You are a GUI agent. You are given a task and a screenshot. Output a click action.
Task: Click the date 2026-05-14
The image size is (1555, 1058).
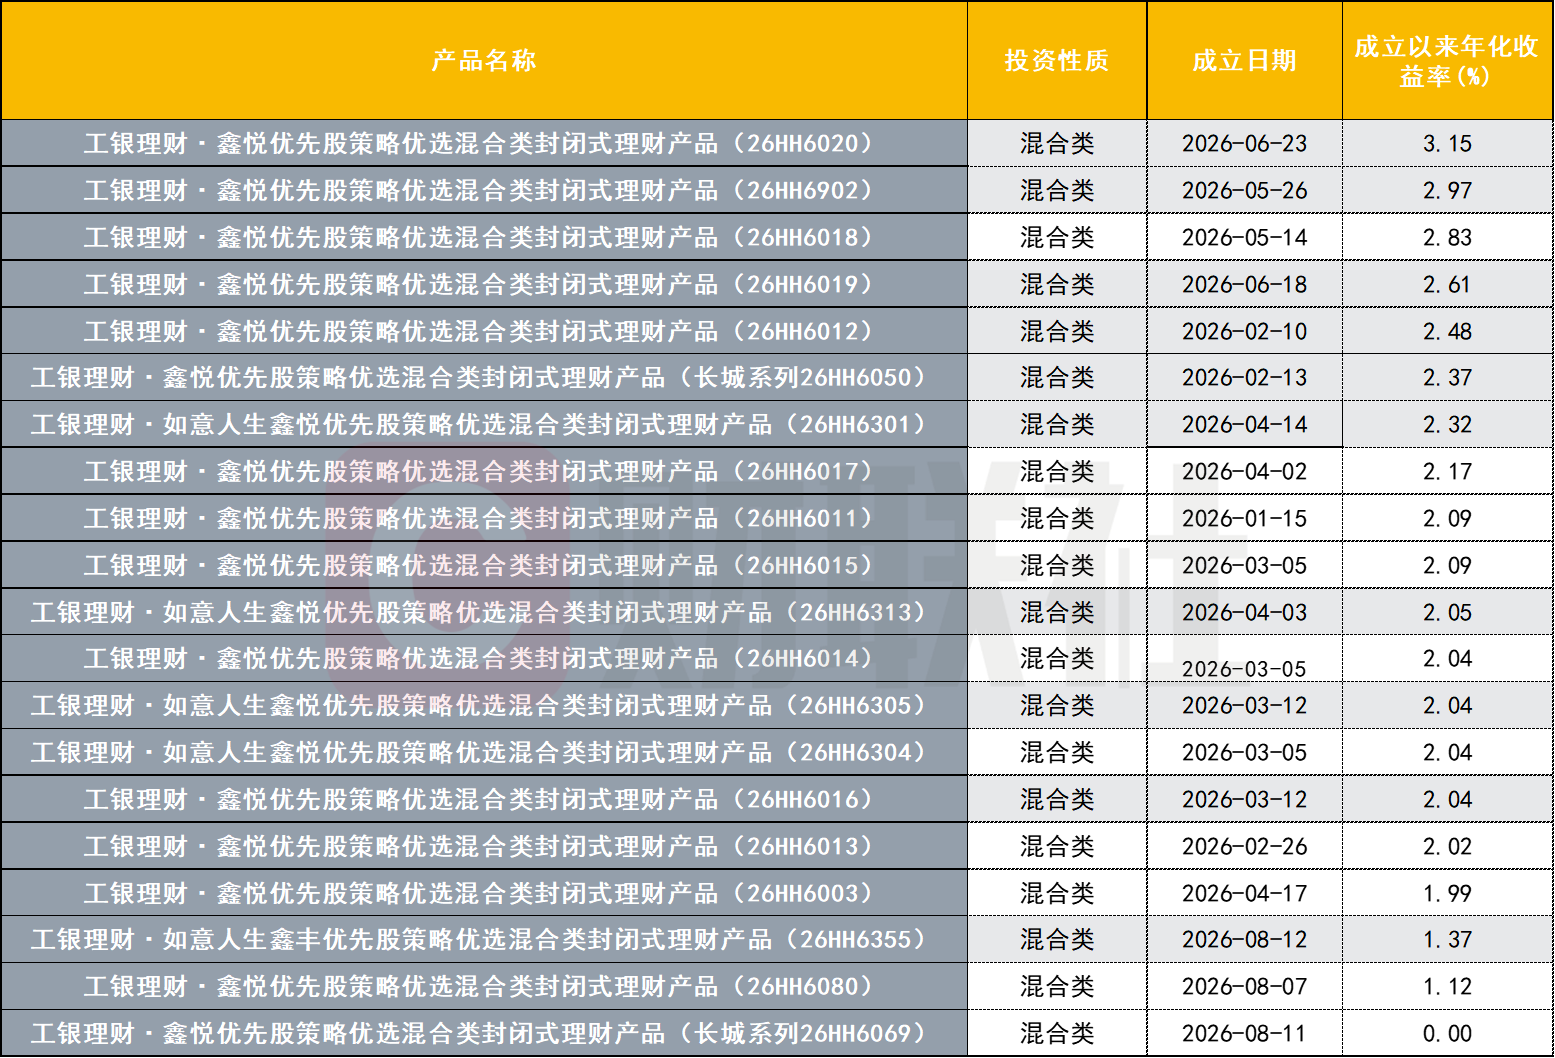[1244, 238]
